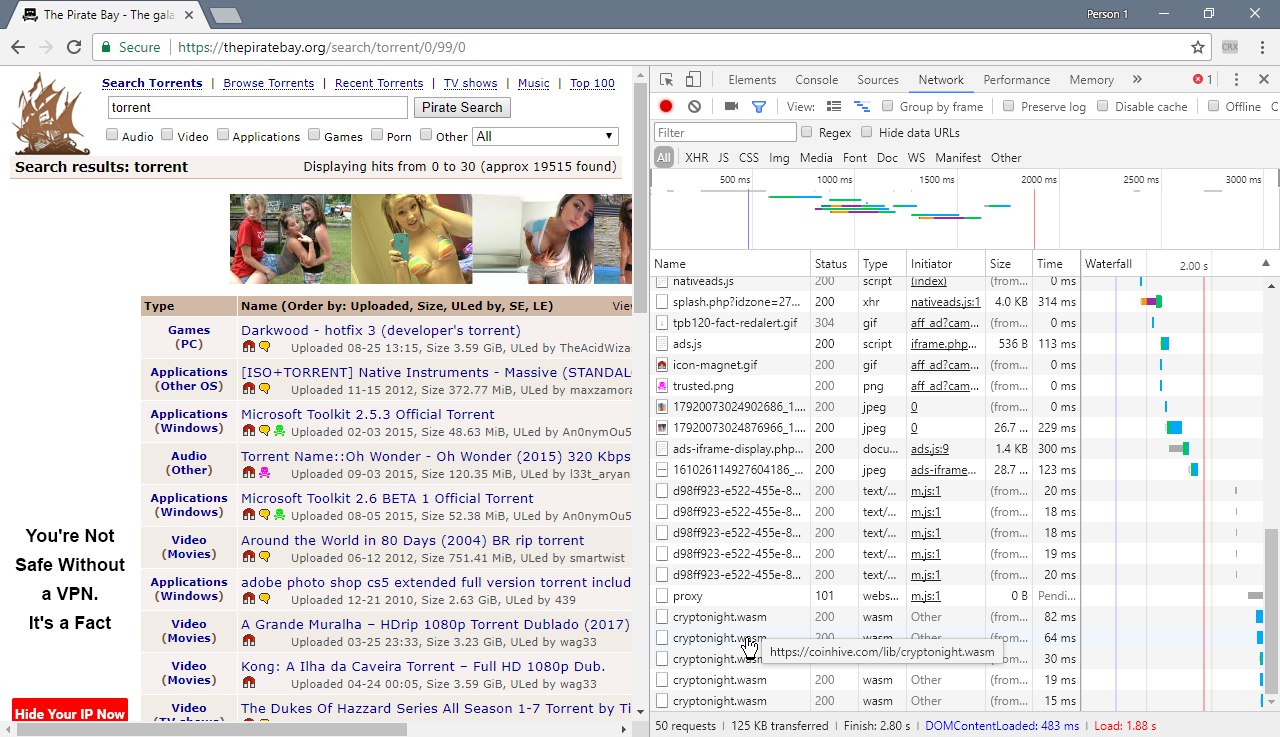Viewport: 1280px width, 737px height.
Task: Click the Hide Your IP Now button
Action: point(70,711)
